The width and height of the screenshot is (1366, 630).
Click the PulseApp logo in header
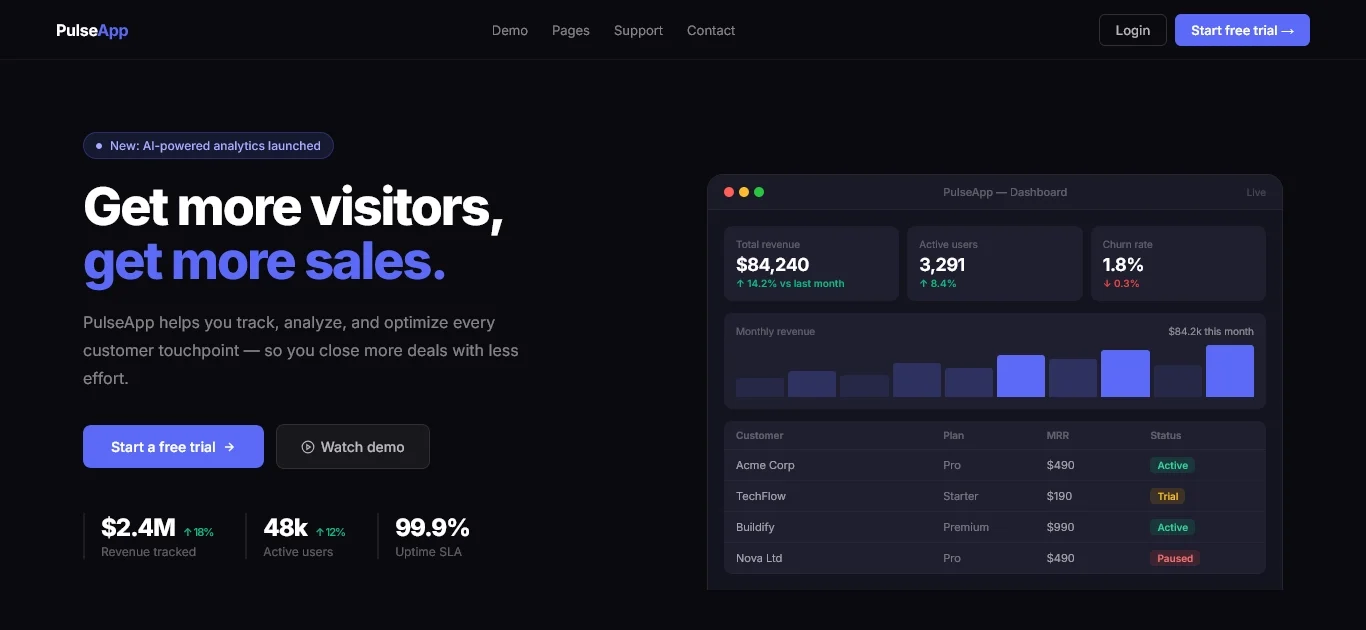pos(92,30)
